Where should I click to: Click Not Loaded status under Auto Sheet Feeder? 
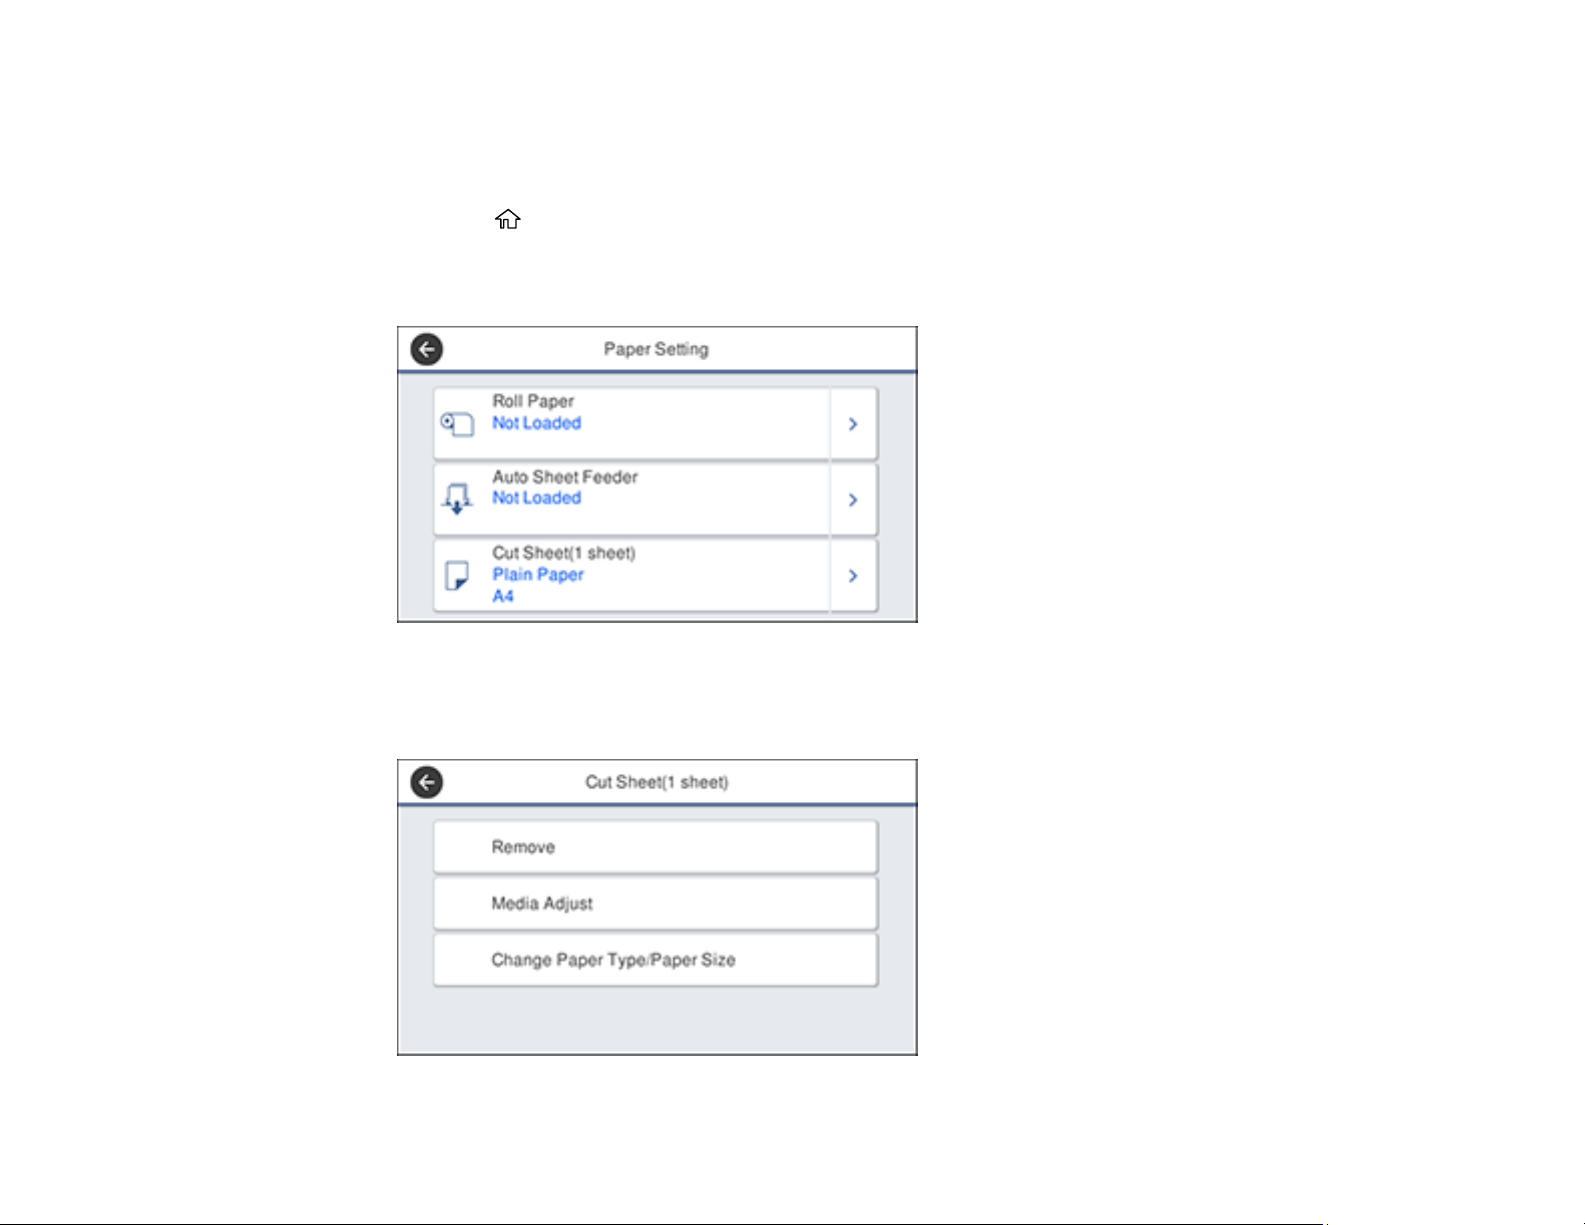pos(536,498)
